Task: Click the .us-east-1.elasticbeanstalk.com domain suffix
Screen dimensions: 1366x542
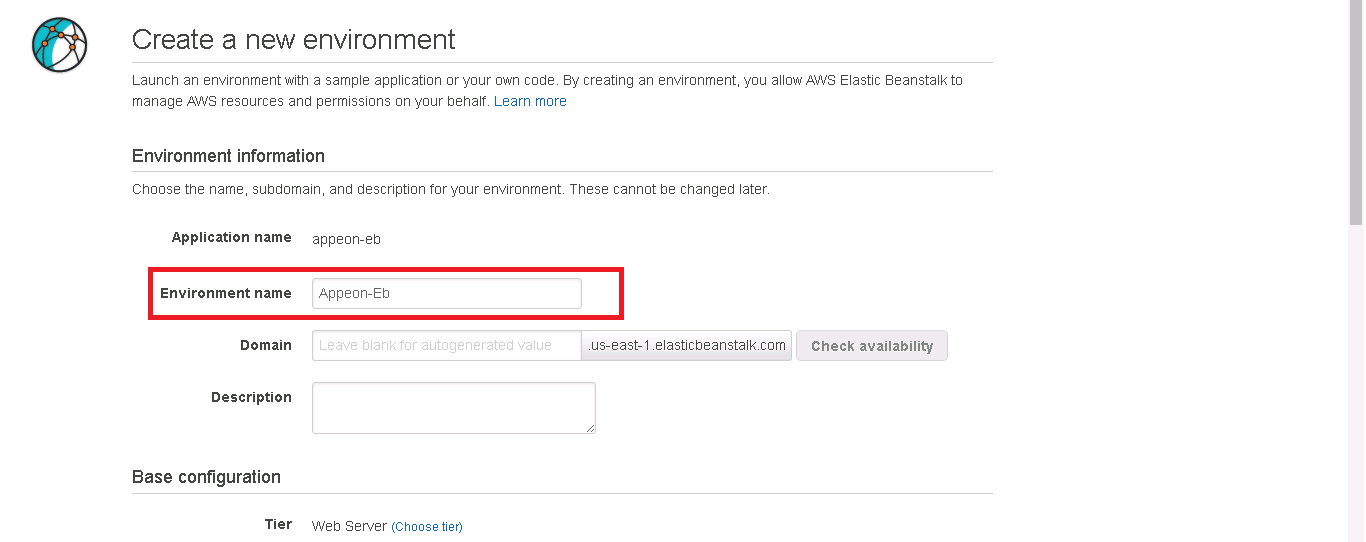Action: (687, 345)
